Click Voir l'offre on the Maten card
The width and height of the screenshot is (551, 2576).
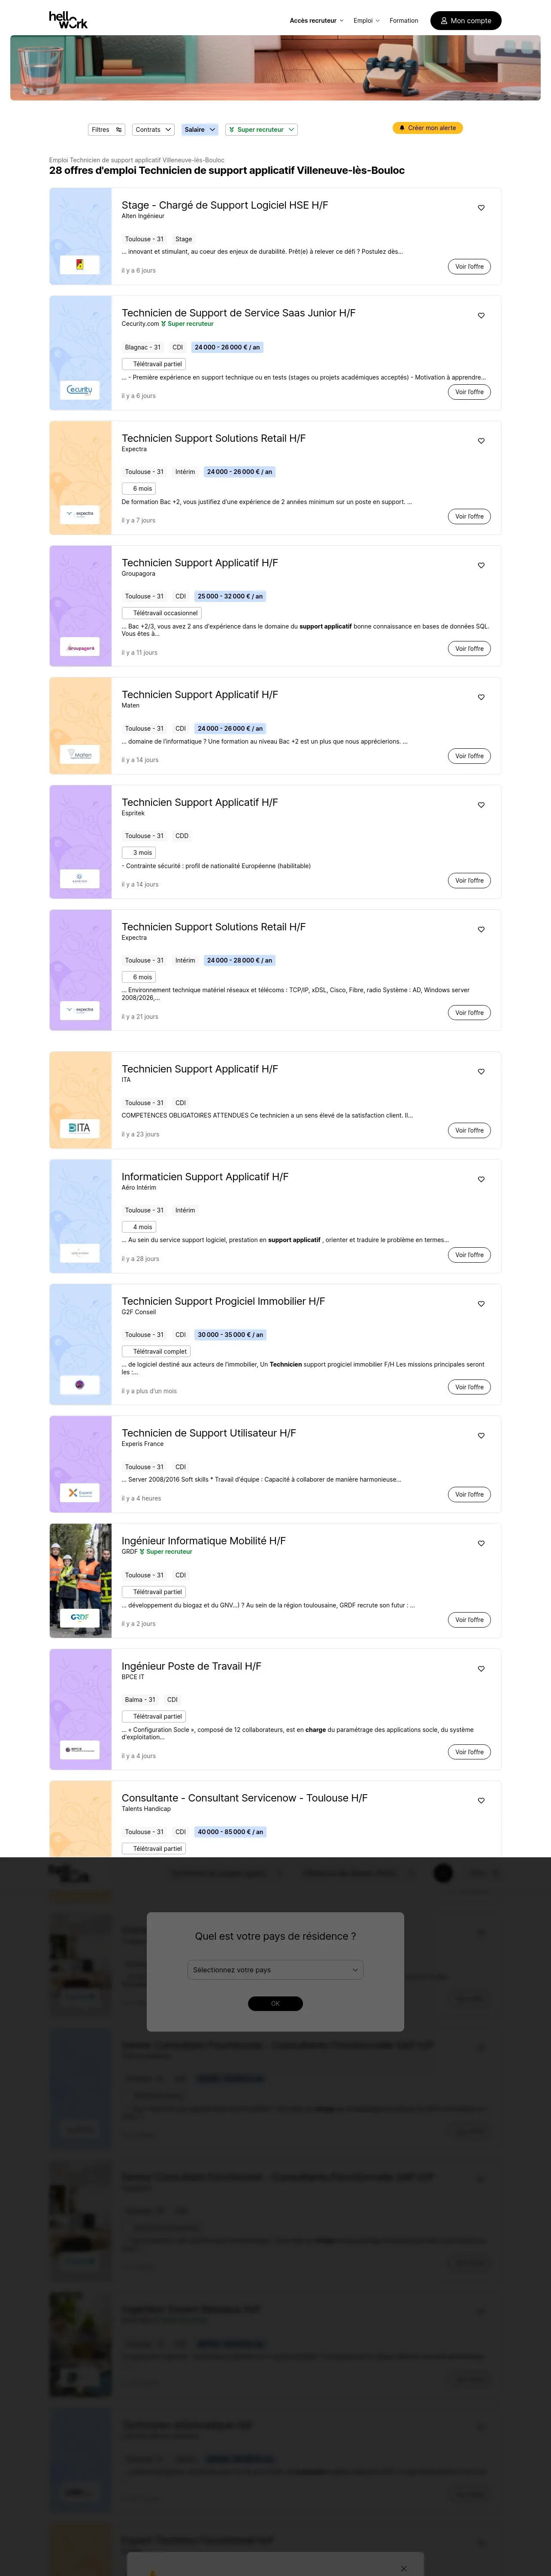coord(469,756)
